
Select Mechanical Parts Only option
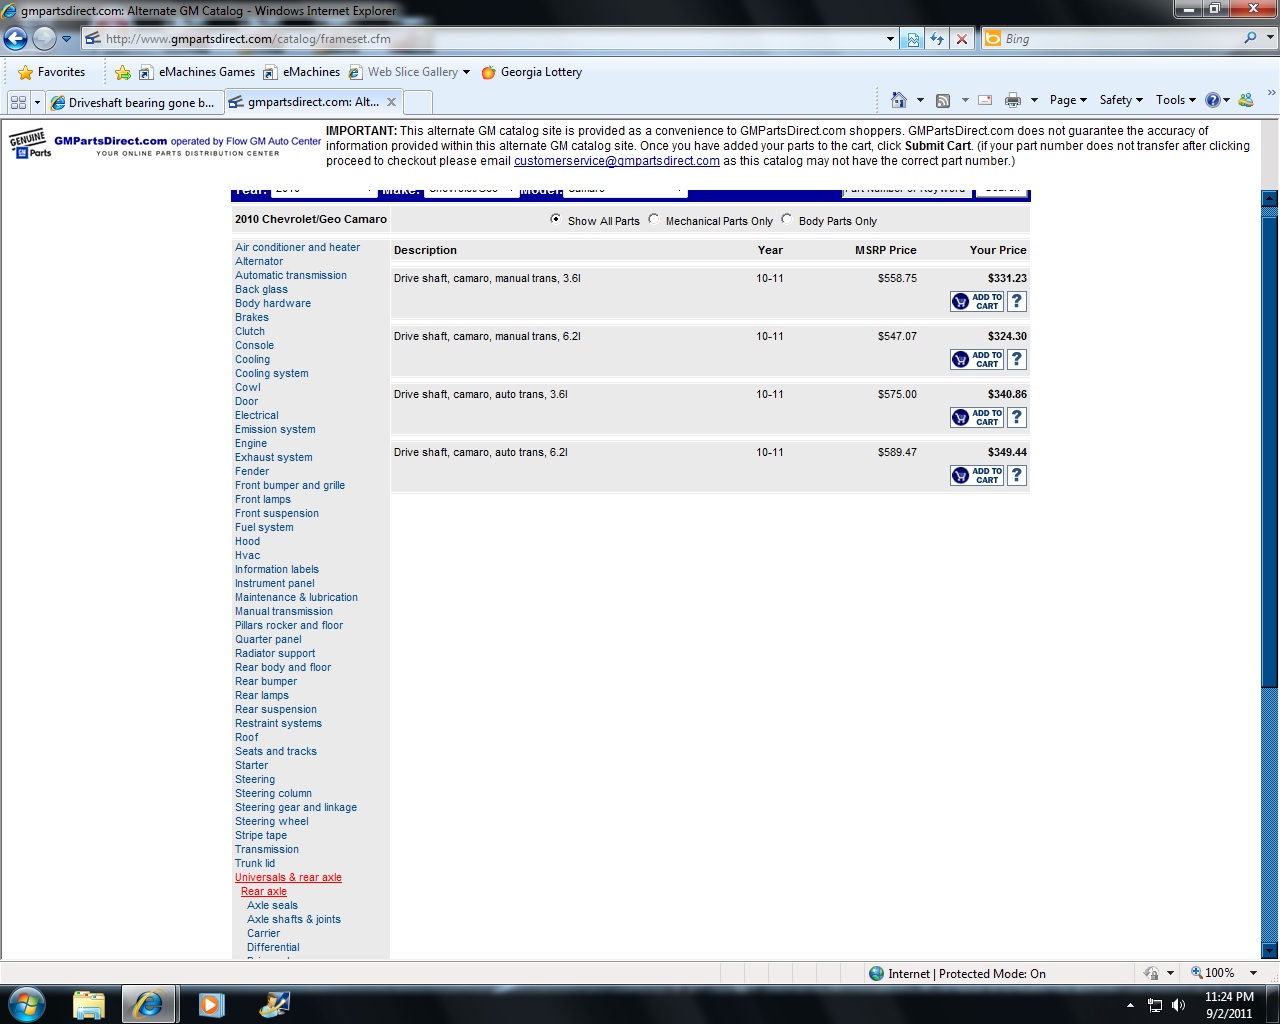tap(654, 220)
